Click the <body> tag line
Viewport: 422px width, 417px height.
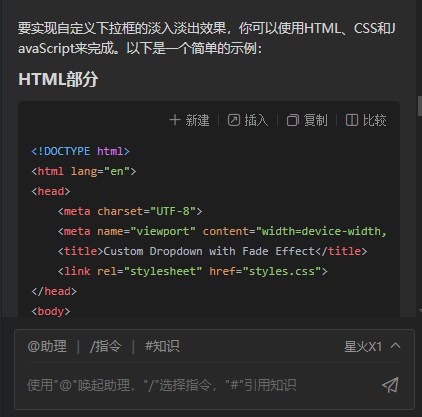pyautogui.click(x=51, y=311)
